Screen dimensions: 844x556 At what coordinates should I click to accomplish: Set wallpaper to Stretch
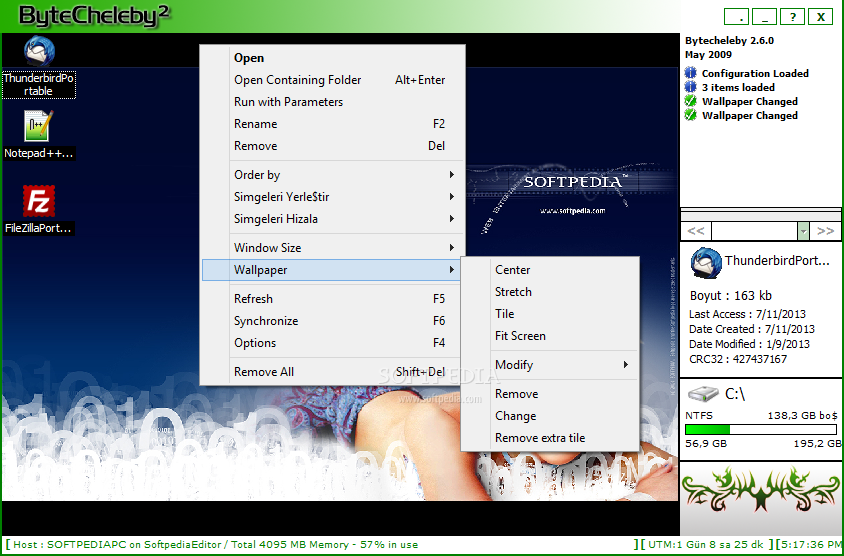coord(550,292)
